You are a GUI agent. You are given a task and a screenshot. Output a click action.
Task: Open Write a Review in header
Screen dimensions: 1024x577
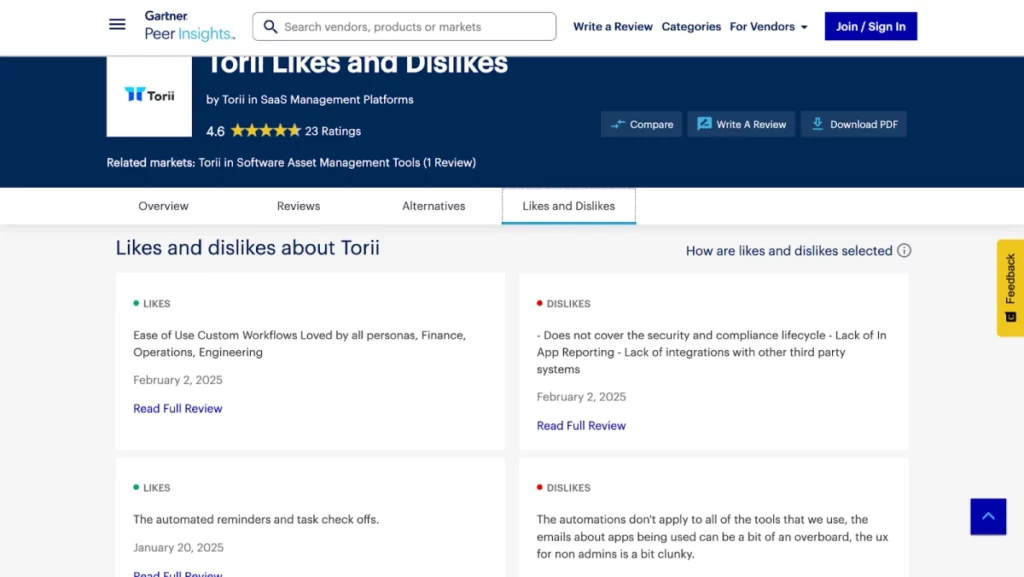click(x=613, y=27)
